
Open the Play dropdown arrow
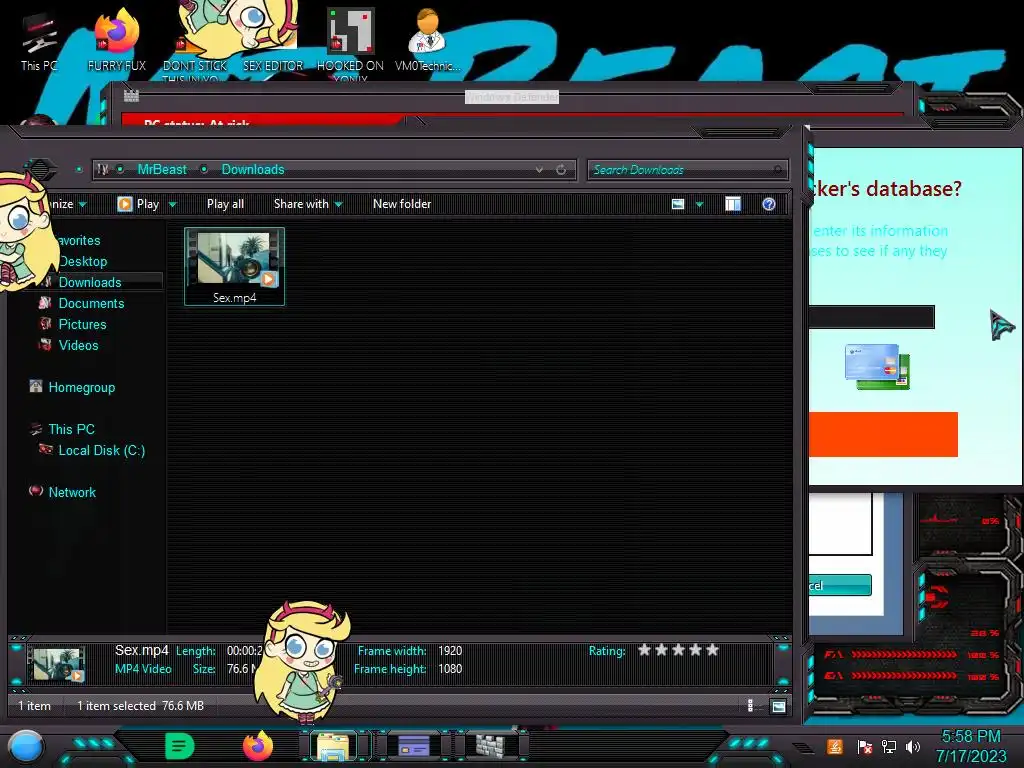coord(172,204)
